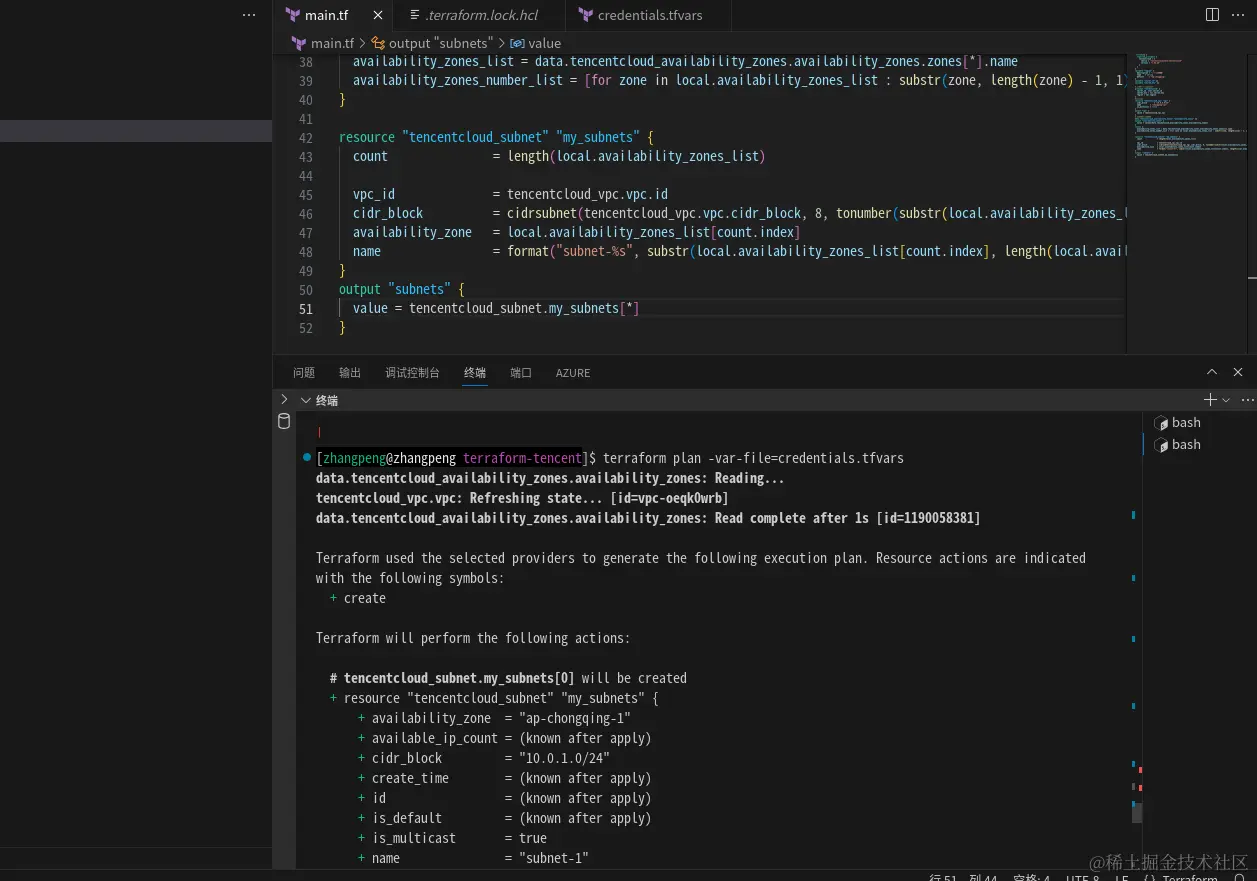Open the new terminal profile dropdown arrow
Screen dimensions: 1257x881
click(x=1226, y=400)
